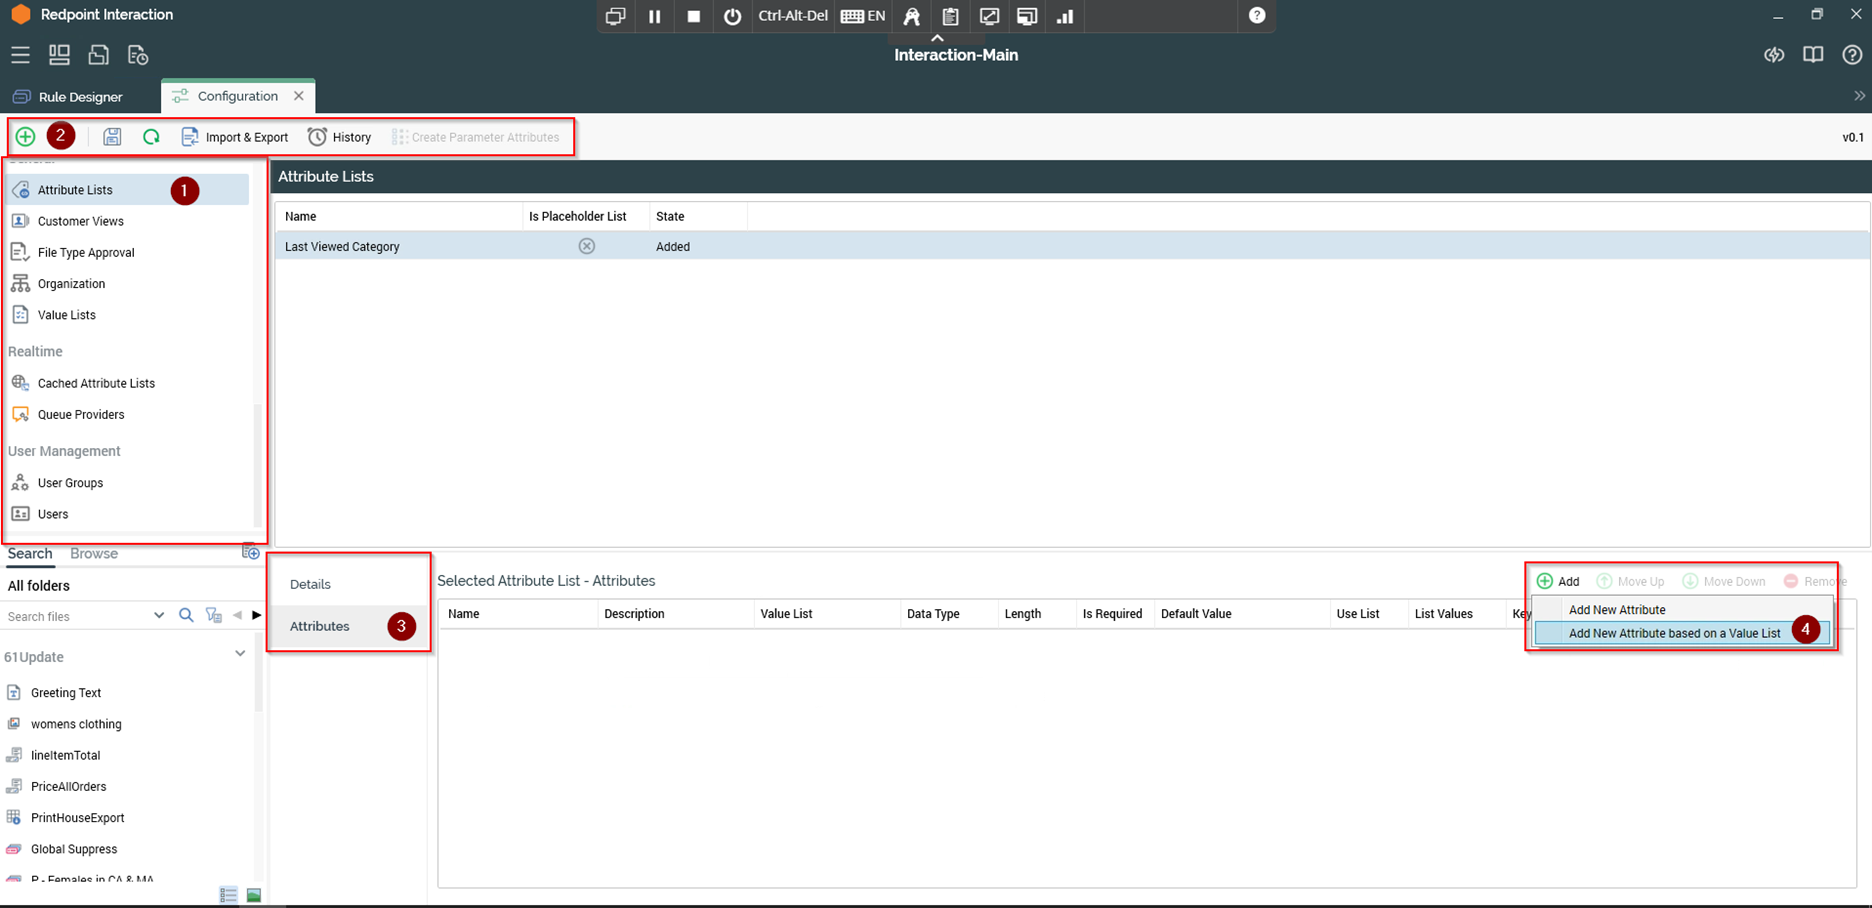Open the Attributes section tab
Viewport: 1872px width, 908px height.
[x=320, y=626]
